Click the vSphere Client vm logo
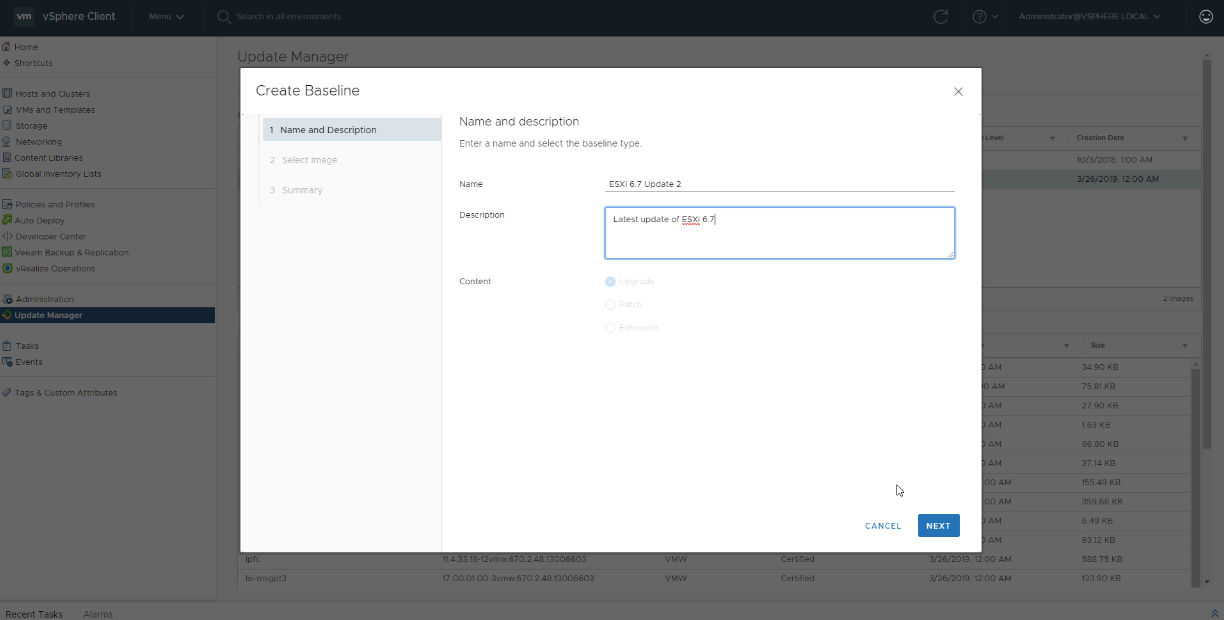This screenshot has height=620, width=1224. click(23, 16)
